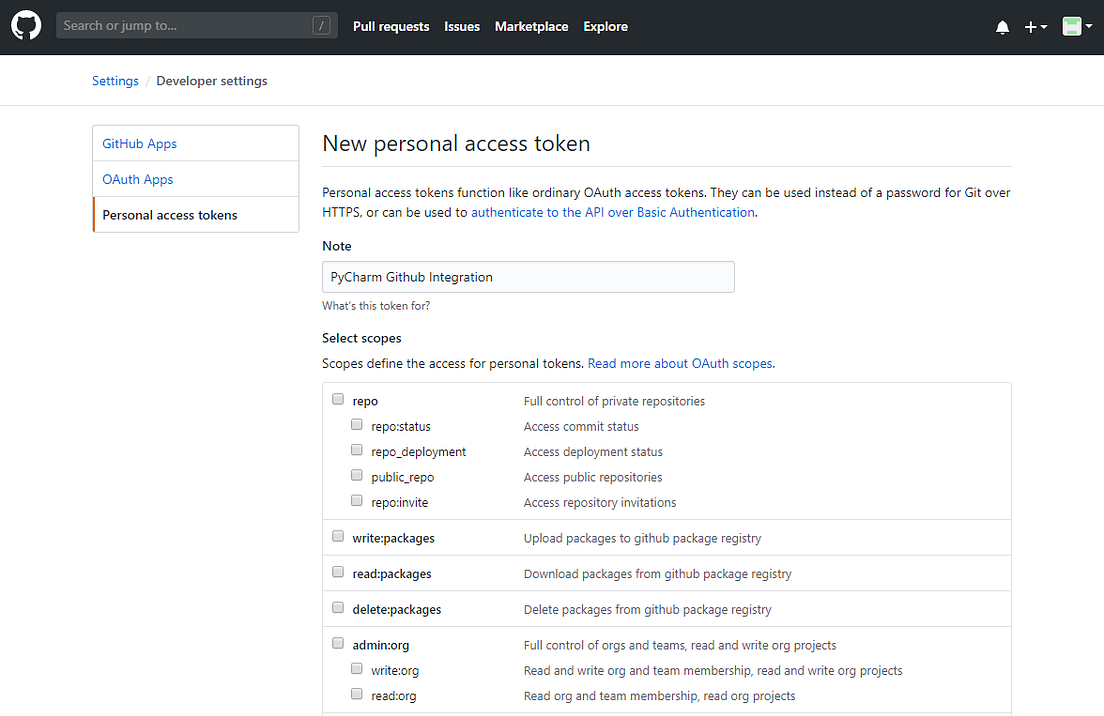Check the repo:status scope
1104x716 pixels.
click(x=357, y=425)
